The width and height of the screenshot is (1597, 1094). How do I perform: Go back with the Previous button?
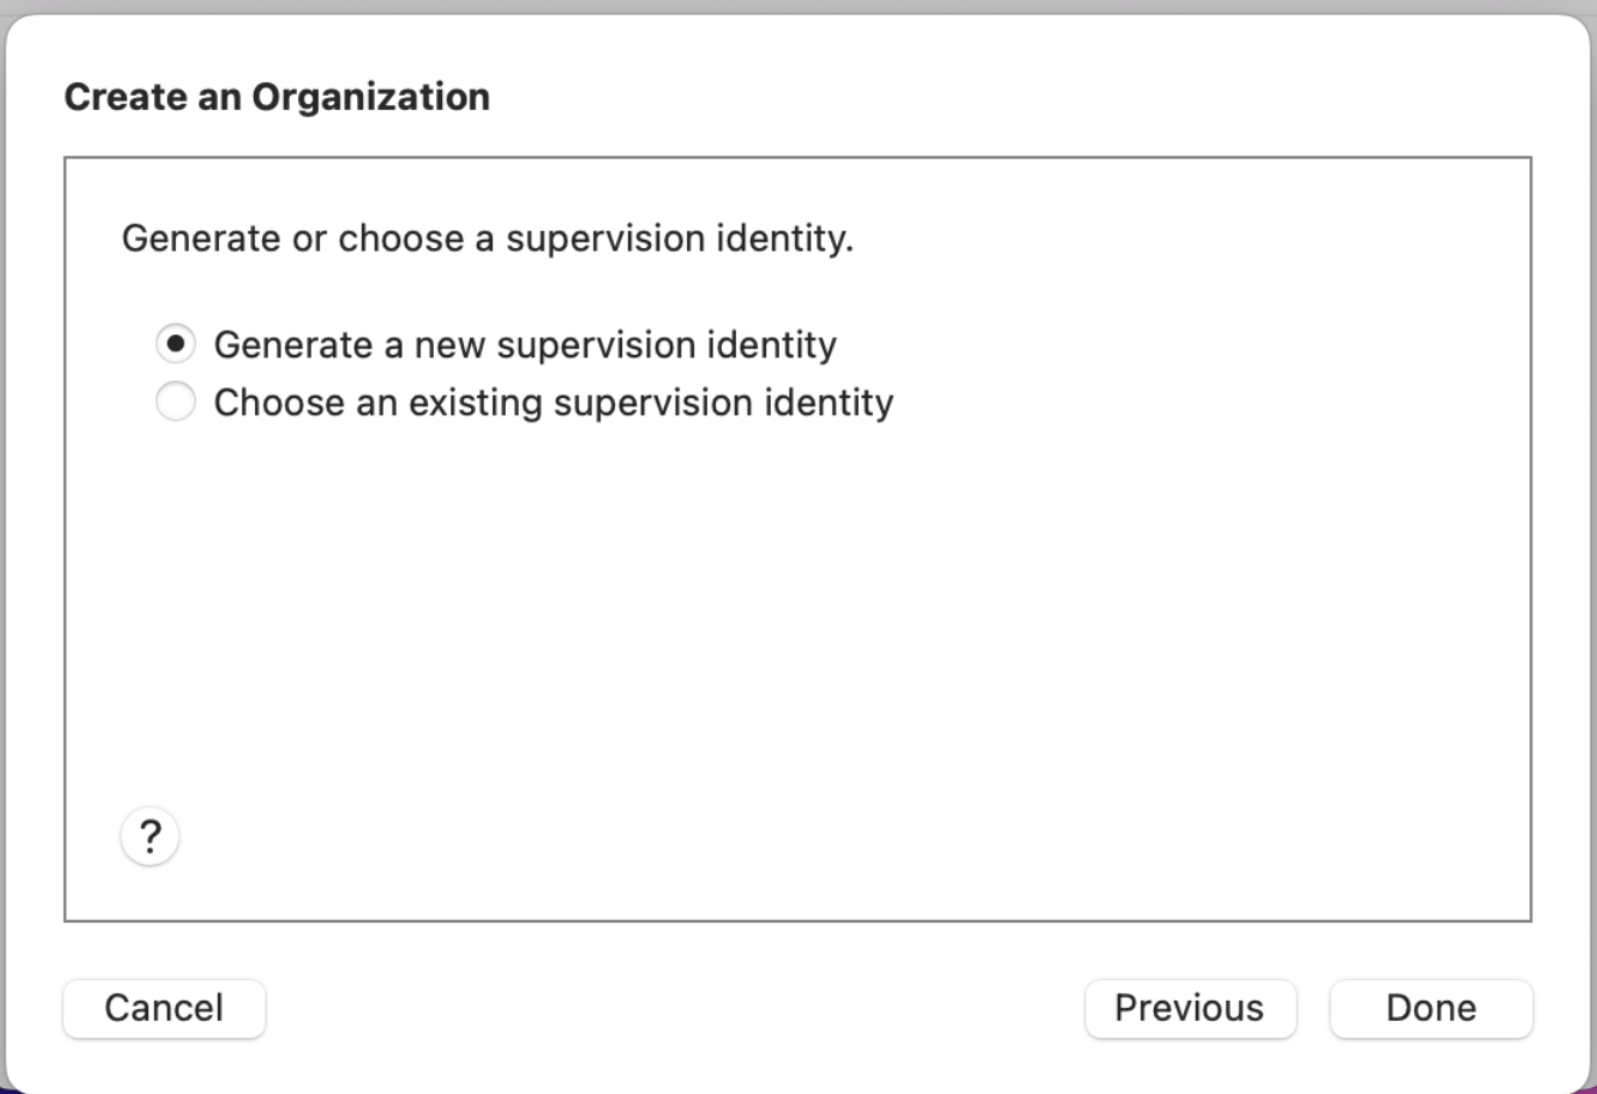[x=1189, y=1008]
